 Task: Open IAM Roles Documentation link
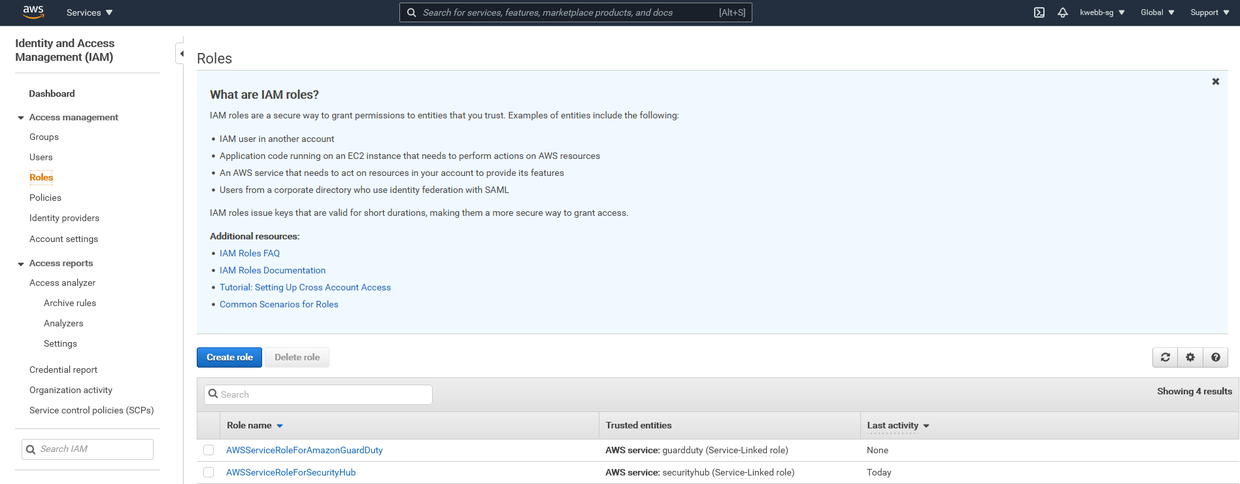click(273, 270)
